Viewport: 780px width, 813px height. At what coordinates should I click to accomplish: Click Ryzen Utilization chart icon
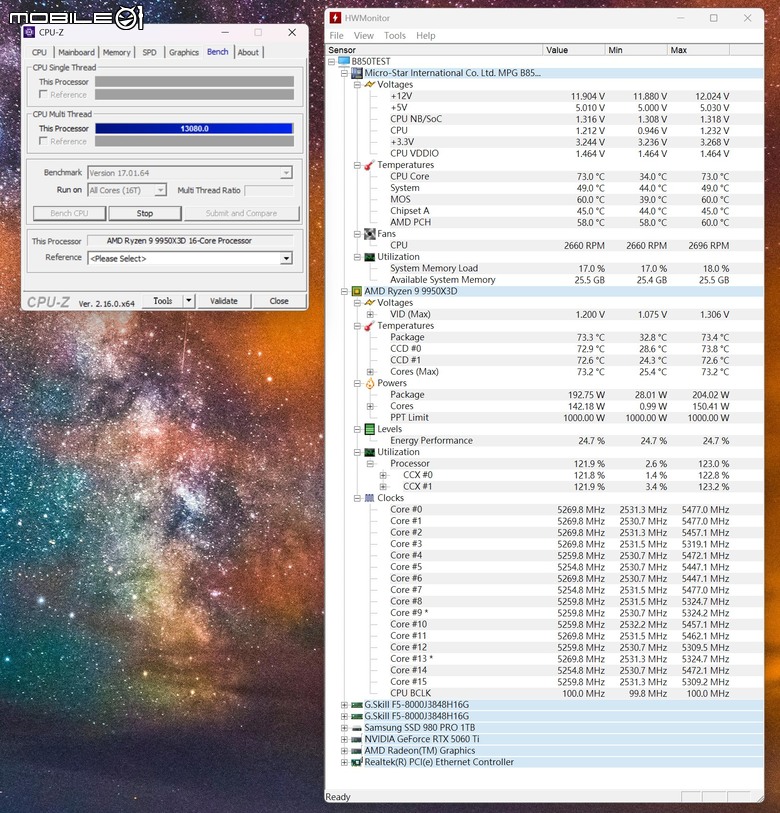(370, 452)
